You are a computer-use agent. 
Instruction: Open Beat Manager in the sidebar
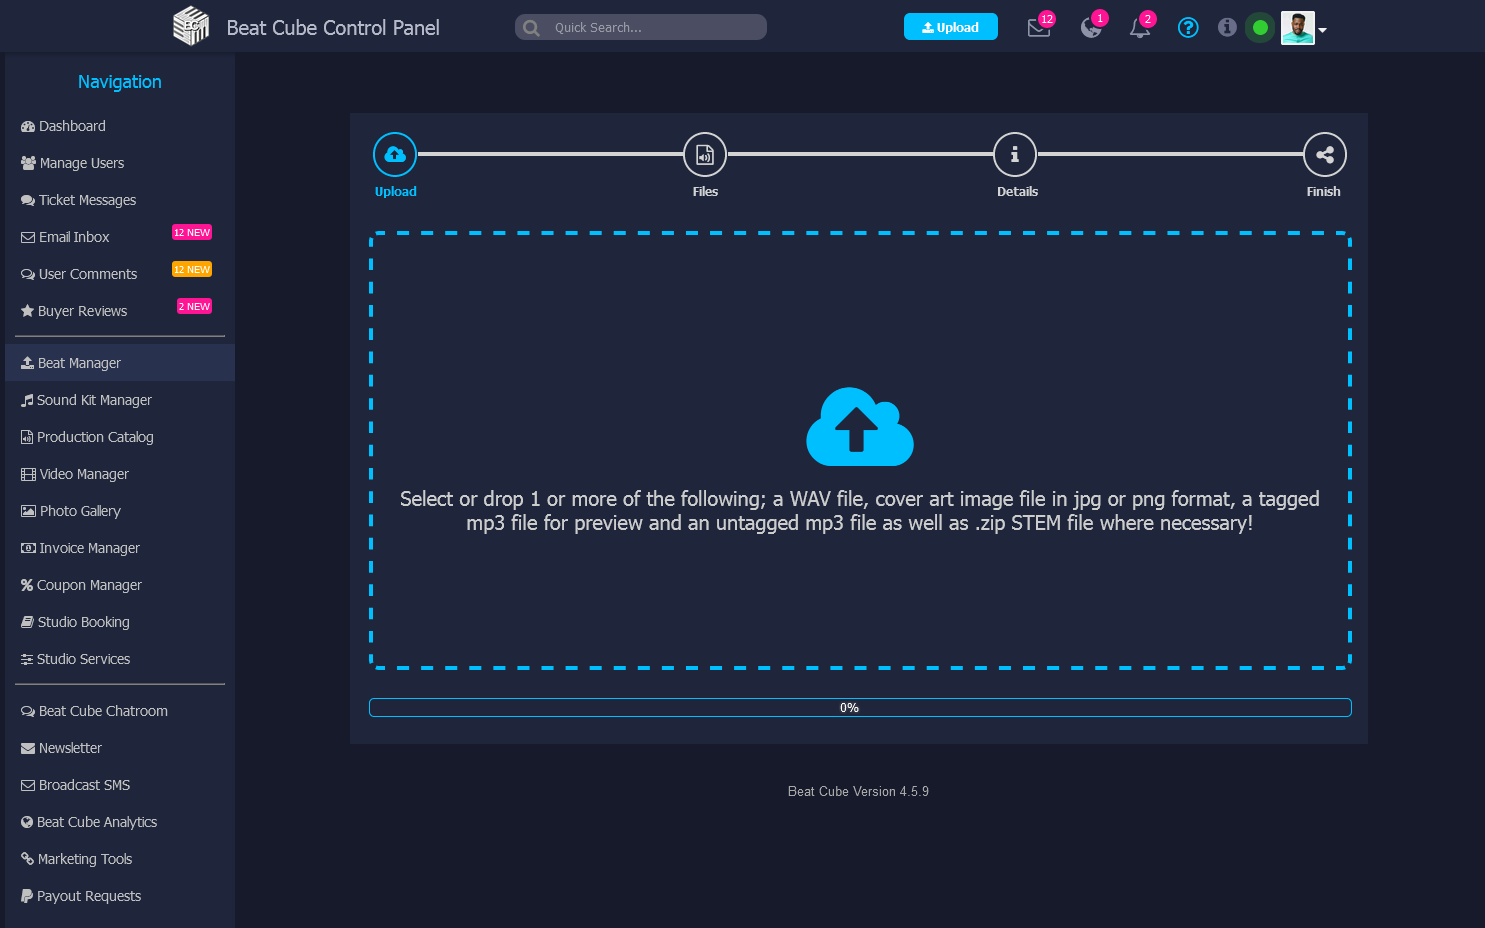(79, 363)
